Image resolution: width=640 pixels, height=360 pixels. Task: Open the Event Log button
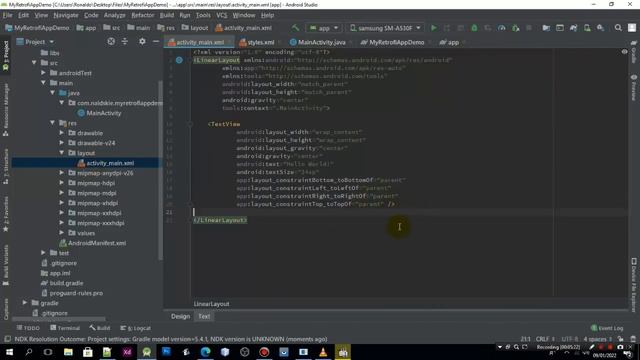(607, 328)
